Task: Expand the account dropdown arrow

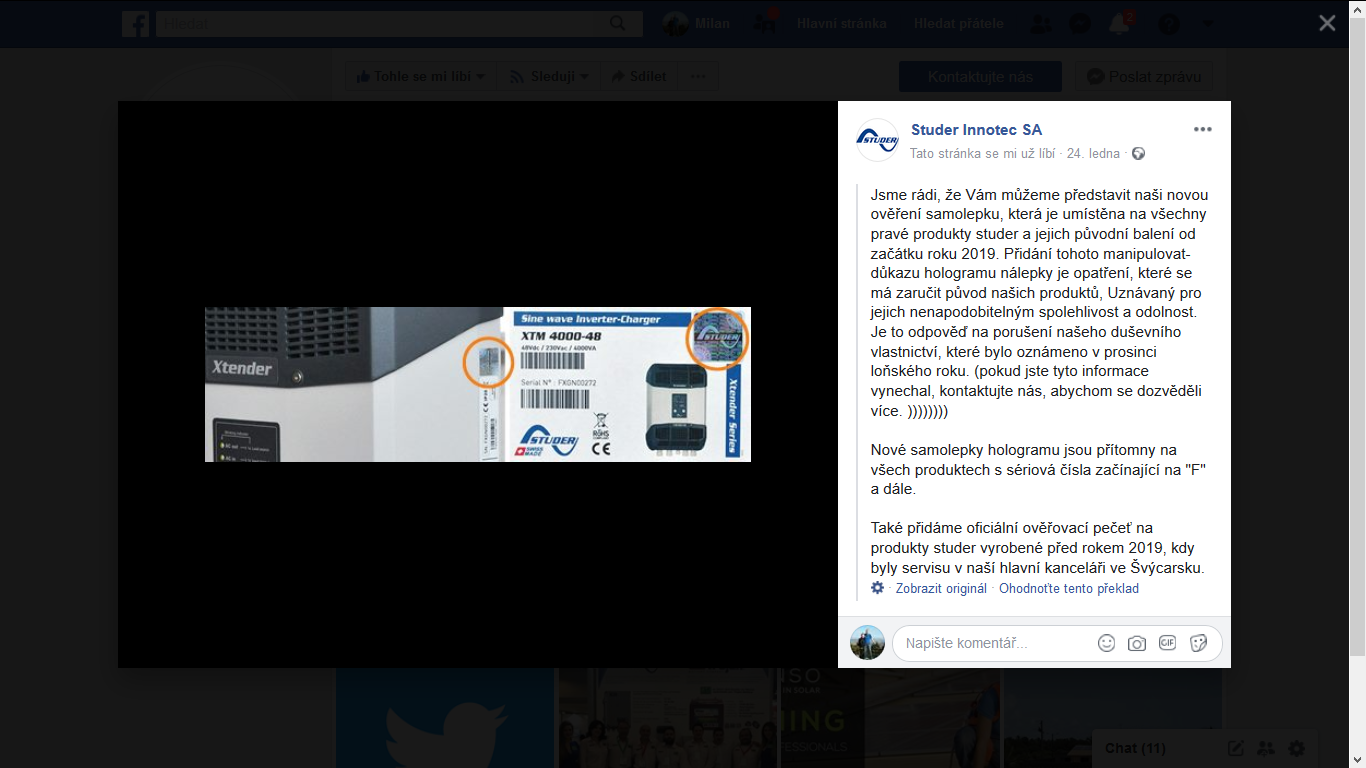Action: click(1207, 24)
